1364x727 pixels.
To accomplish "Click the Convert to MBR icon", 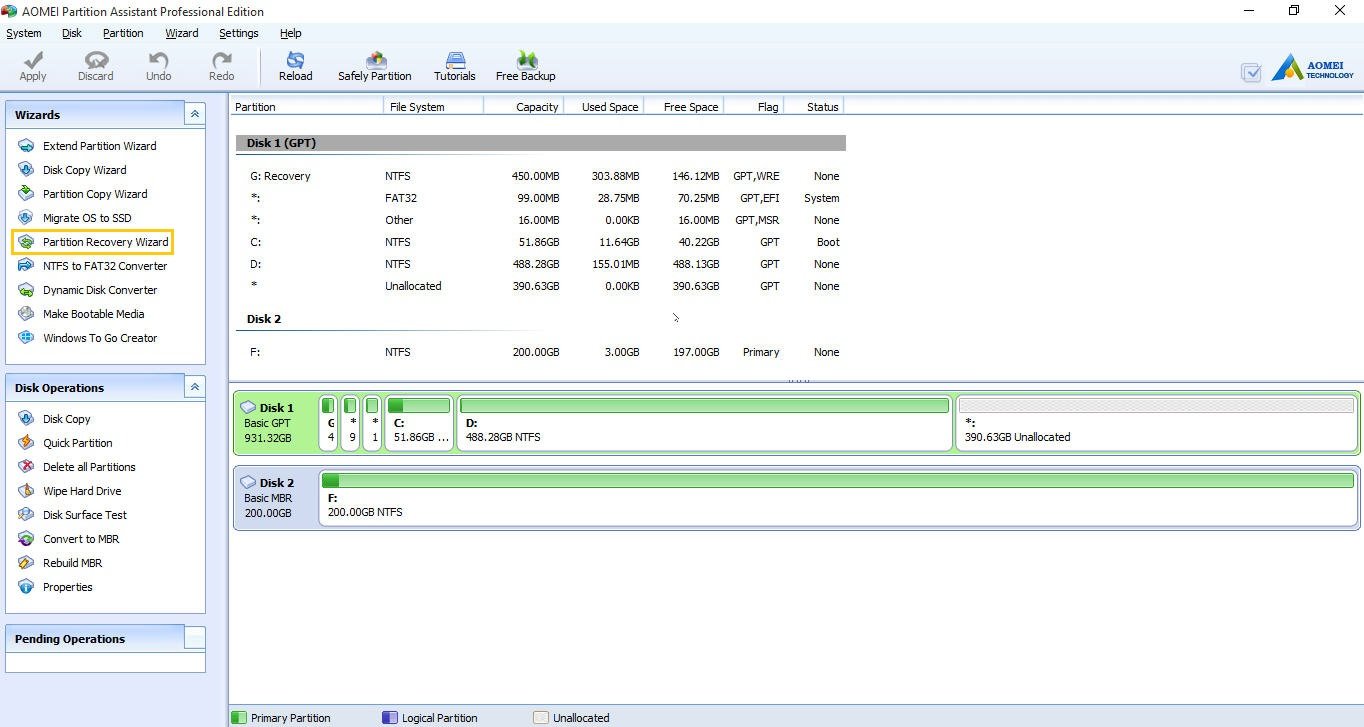I will click(x=26, y=539).
